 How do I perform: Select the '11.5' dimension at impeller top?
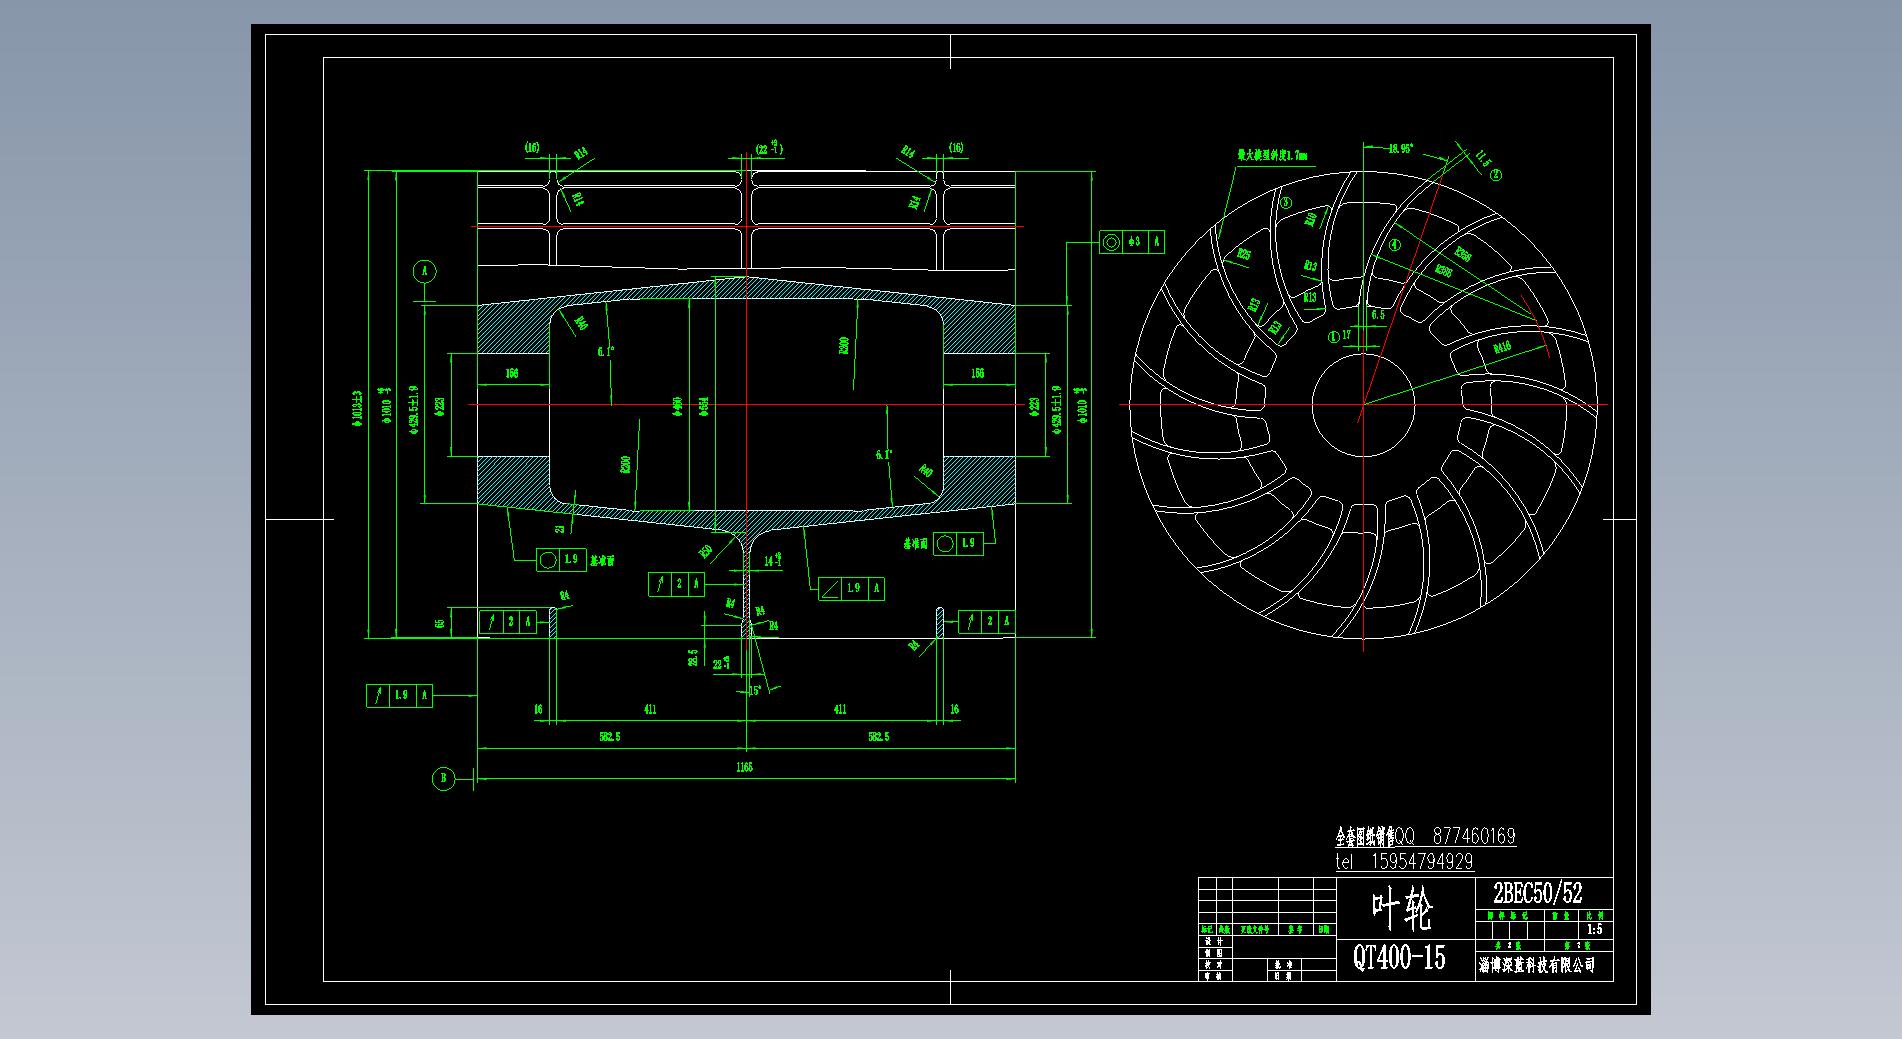(1482, 160)
